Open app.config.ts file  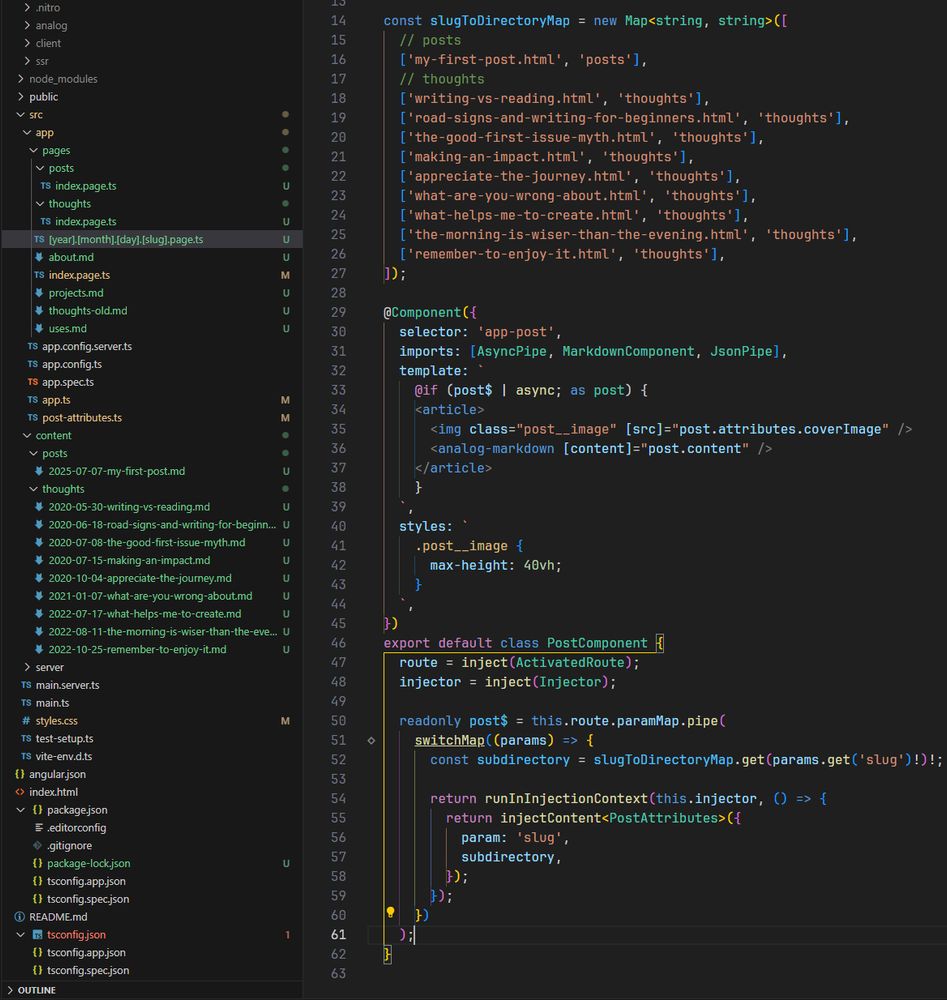pyautogui.click(x=72, y=364)
